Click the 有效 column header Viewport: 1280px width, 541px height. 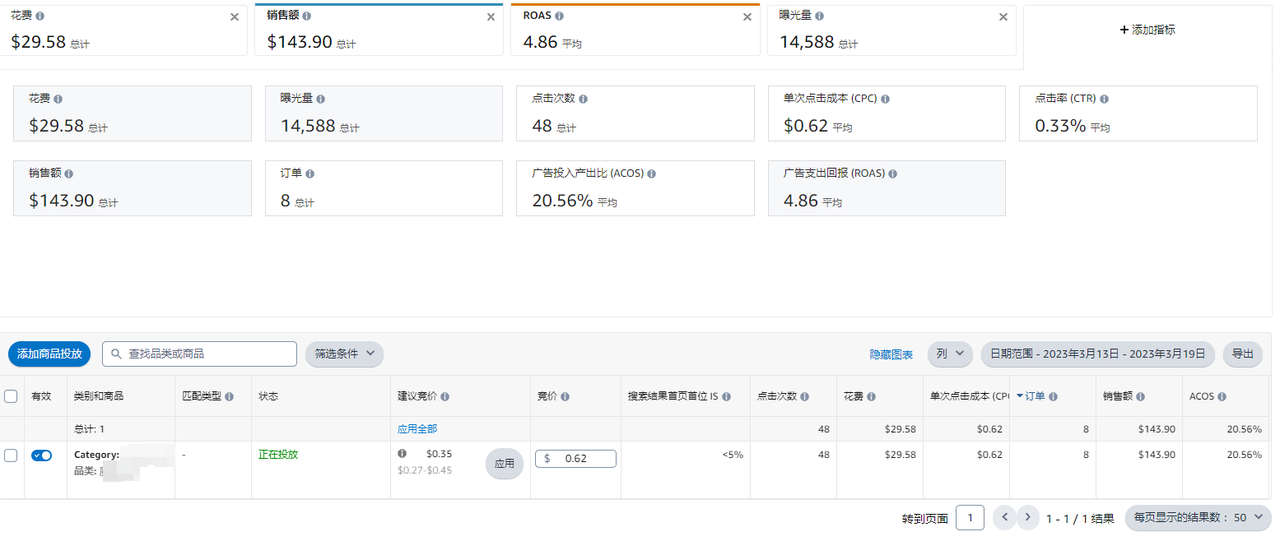tap(41, 397)
